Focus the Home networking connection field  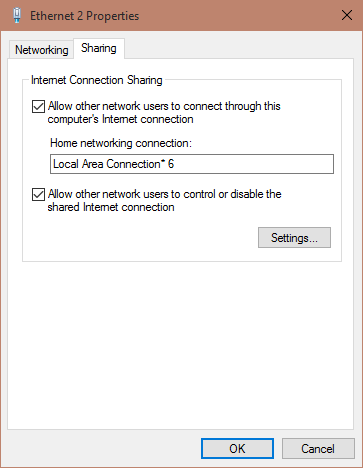[x=192, y=164]
